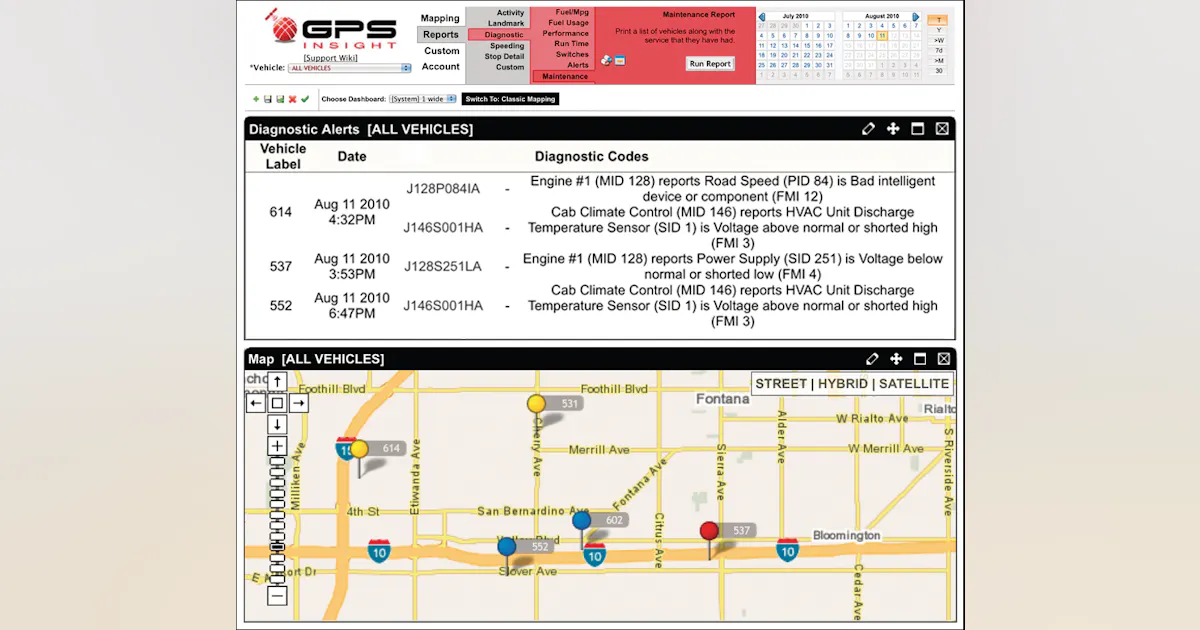Click the printer icon in Maintenance Report panel
The height and width of the screenshot is (630, 1200).
(x=606, y=60)
